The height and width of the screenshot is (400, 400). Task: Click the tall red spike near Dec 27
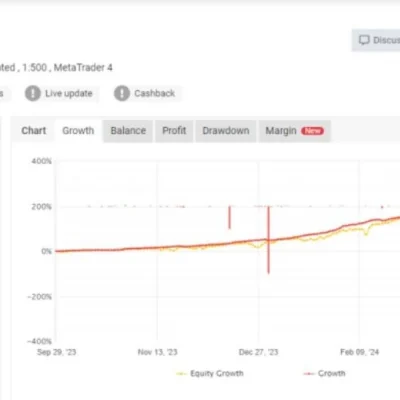click(268, 240)
